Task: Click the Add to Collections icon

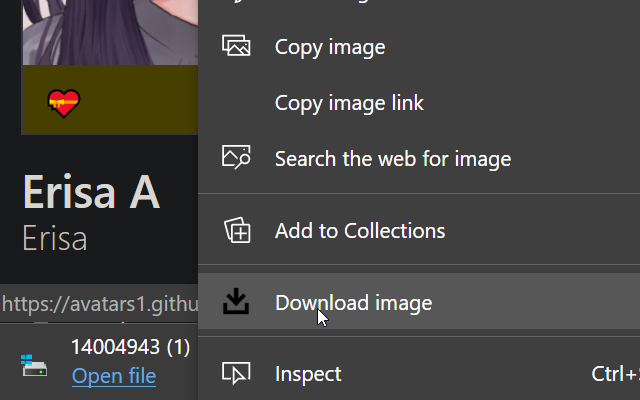Action: tap(236, 231)
